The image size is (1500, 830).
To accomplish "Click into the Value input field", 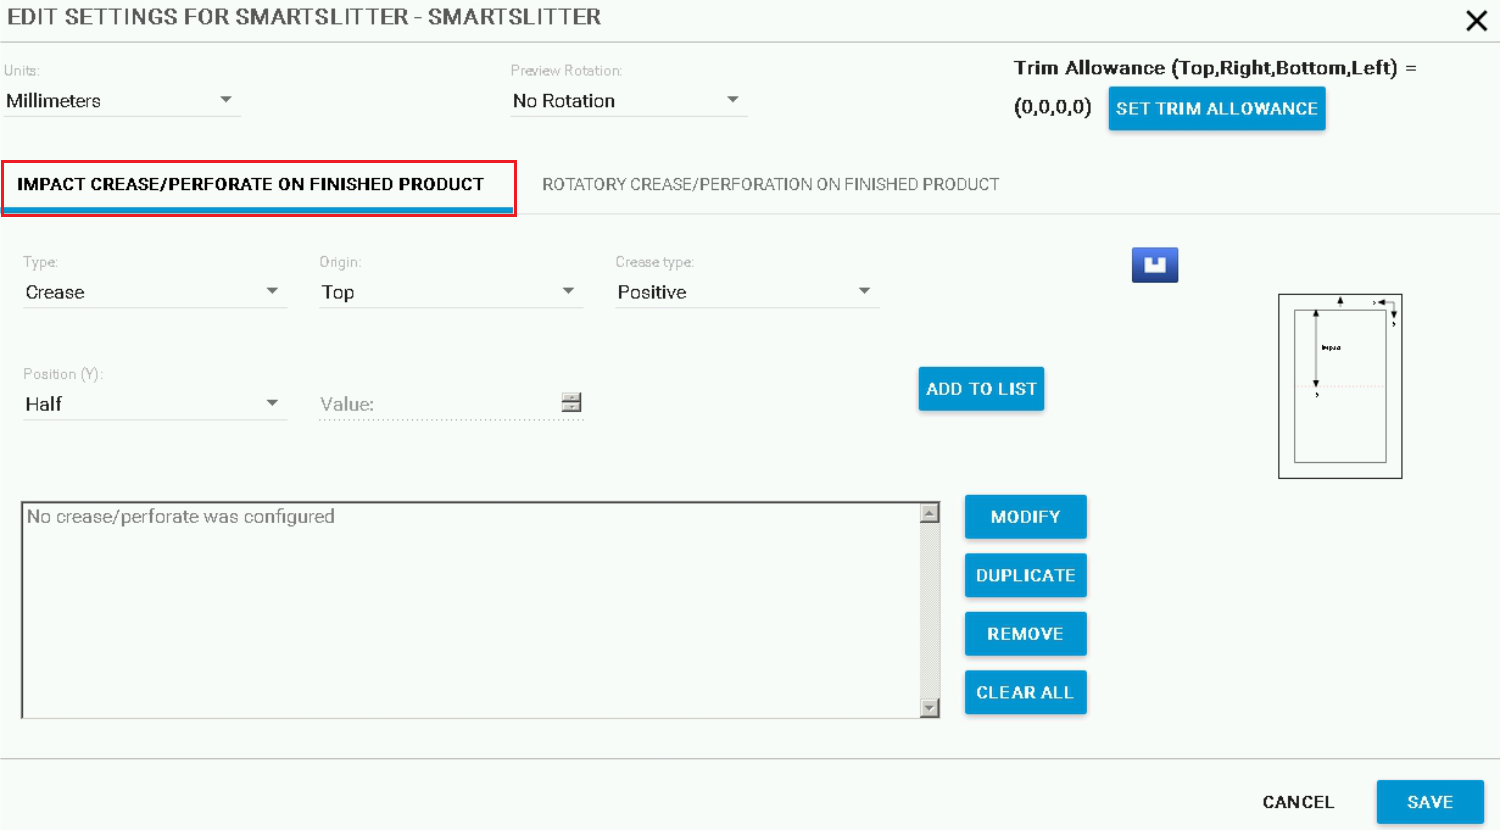I will click(x=436, y=404).
